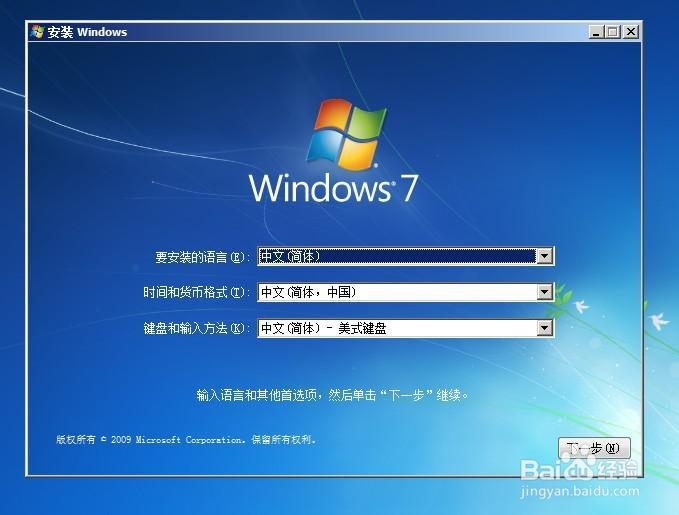
Task: Close the Install Windows window
Action: pyautogui.click(x=631, y=32)
